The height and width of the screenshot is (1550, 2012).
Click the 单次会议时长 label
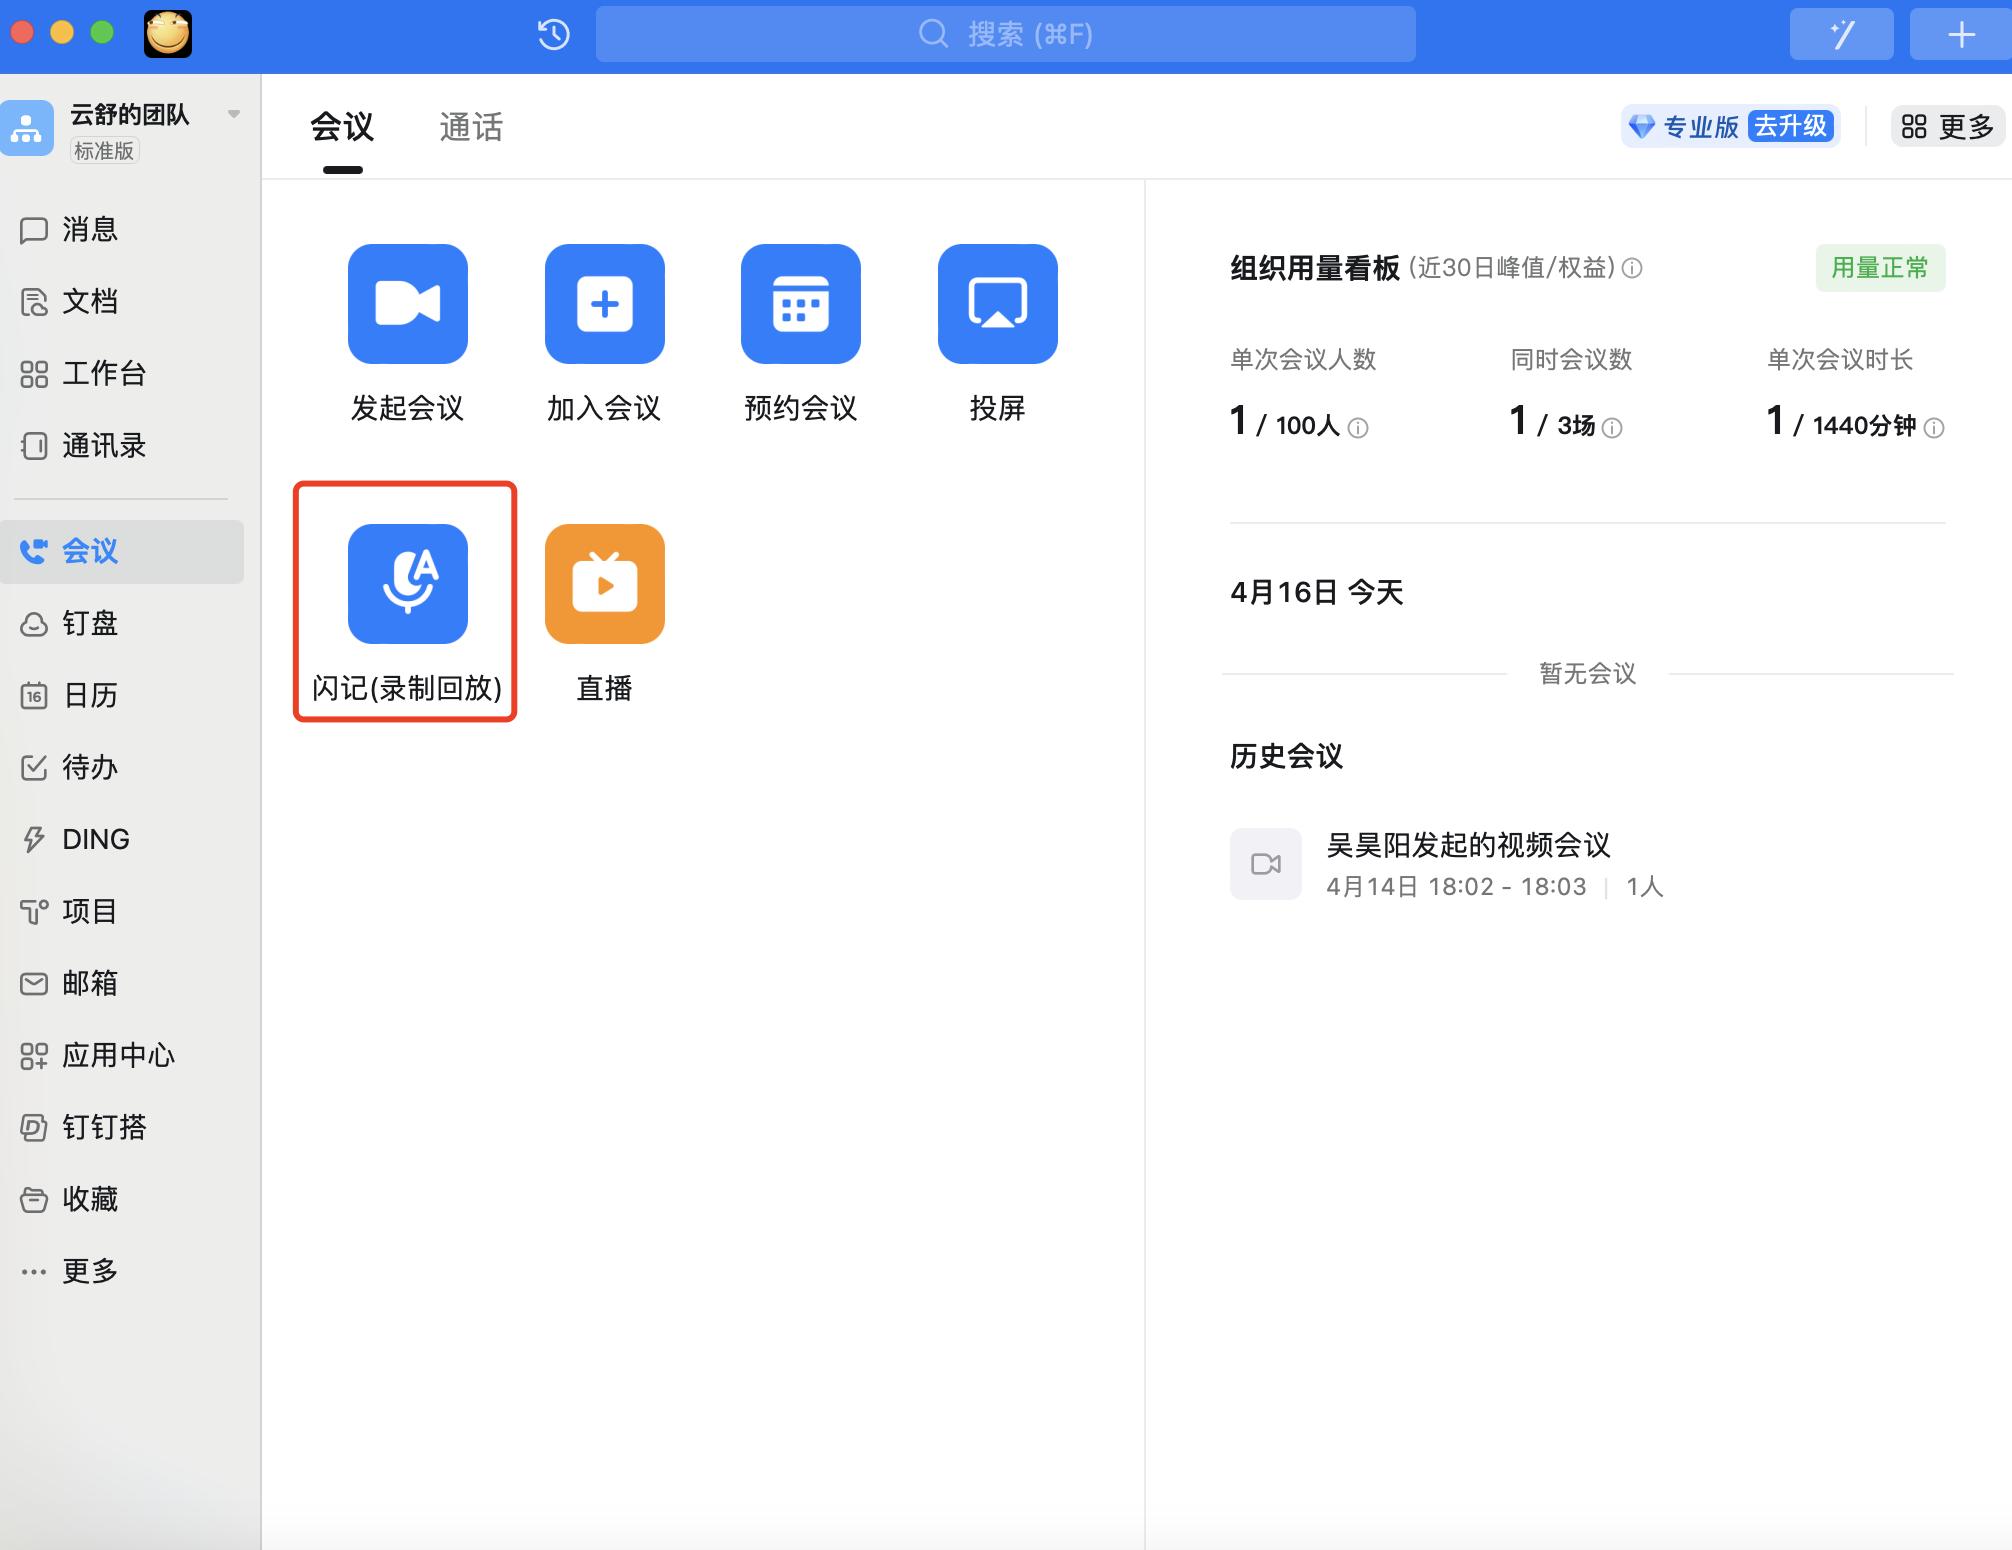pos(1840,359)
